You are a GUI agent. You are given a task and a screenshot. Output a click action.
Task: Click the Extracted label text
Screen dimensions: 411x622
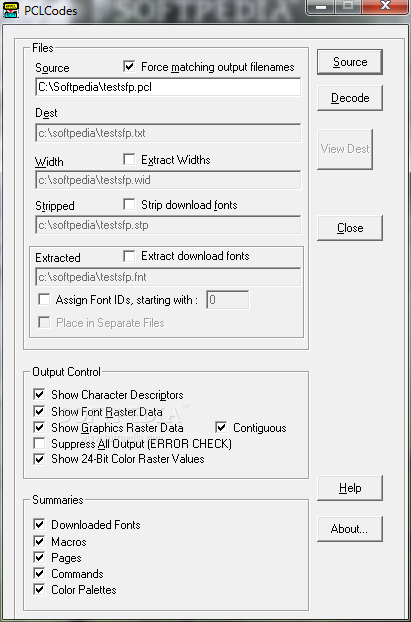pos(58,258)
